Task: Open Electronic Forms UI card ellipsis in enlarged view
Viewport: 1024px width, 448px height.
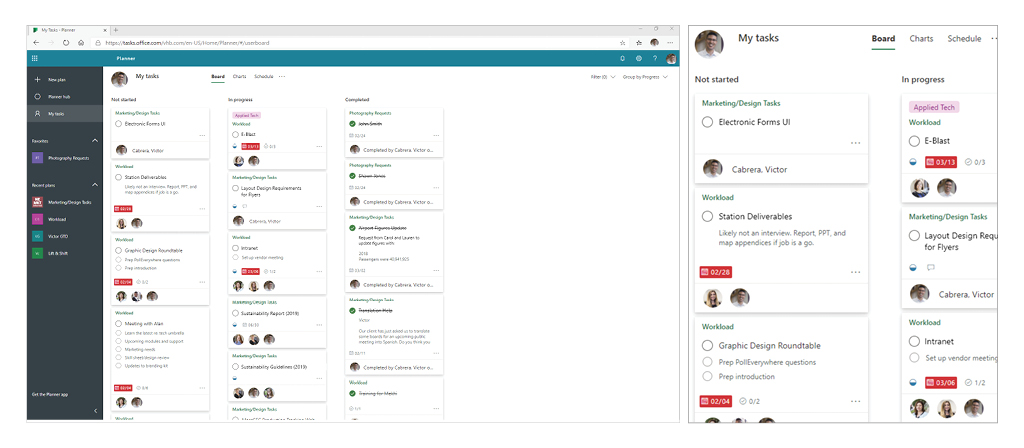Action: coord(856,143)
